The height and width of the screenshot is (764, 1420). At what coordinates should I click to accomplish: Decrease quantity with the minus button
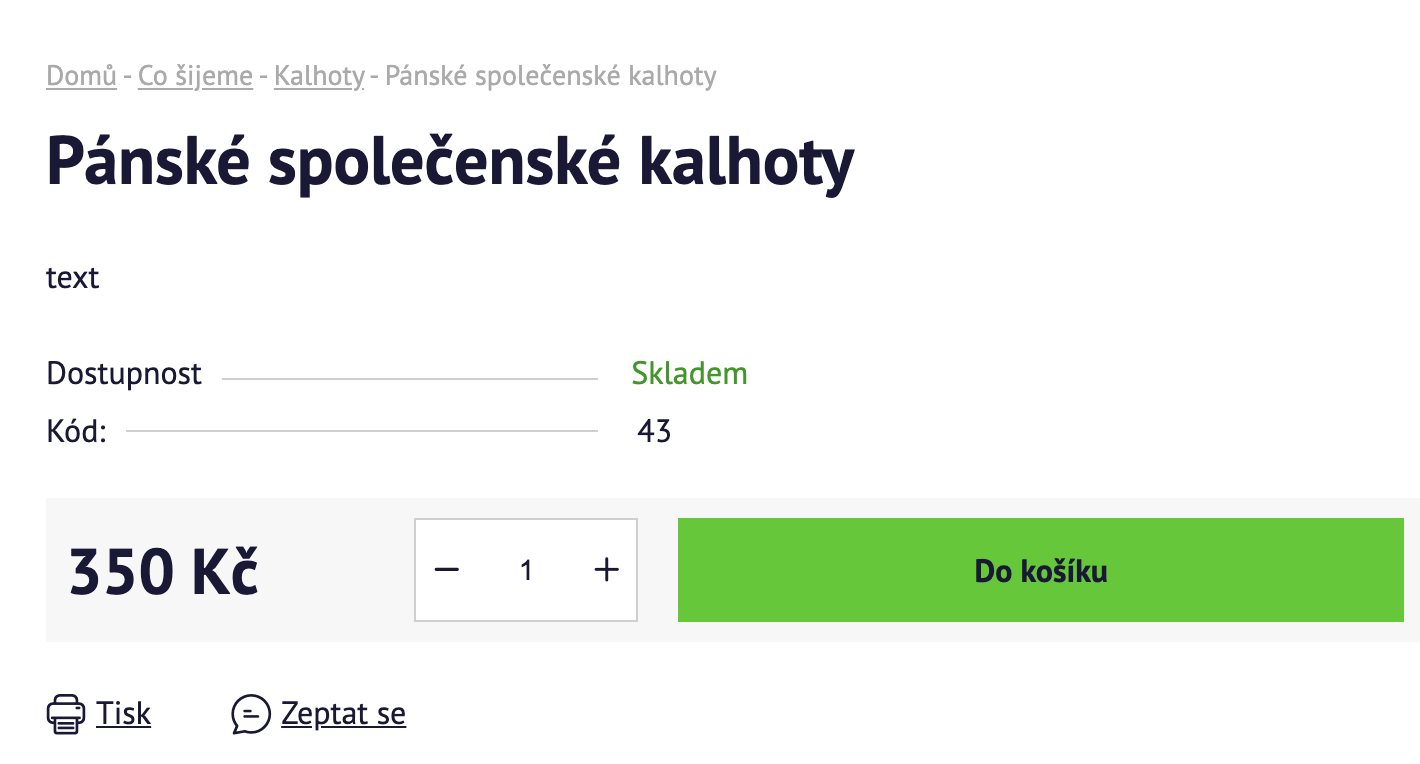pos(446,570)
